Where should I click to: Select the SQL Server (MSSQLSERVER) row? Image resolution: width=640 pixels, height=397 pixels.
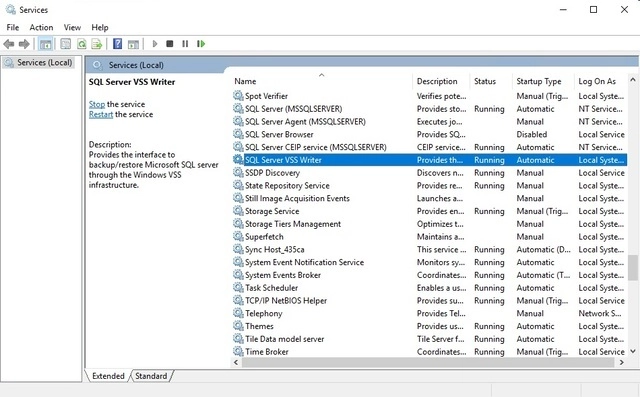[x=429, y=109]
